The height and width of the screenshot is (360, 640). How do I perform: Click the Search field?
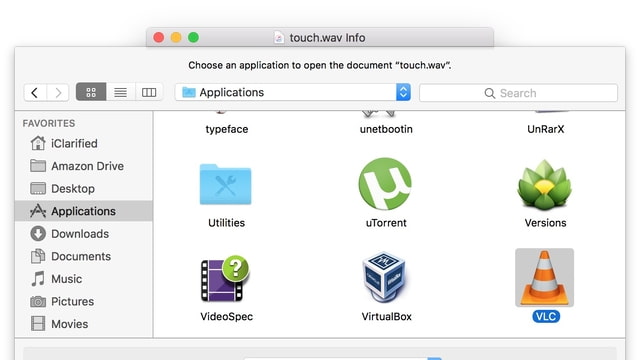click(x=518, y=93)
